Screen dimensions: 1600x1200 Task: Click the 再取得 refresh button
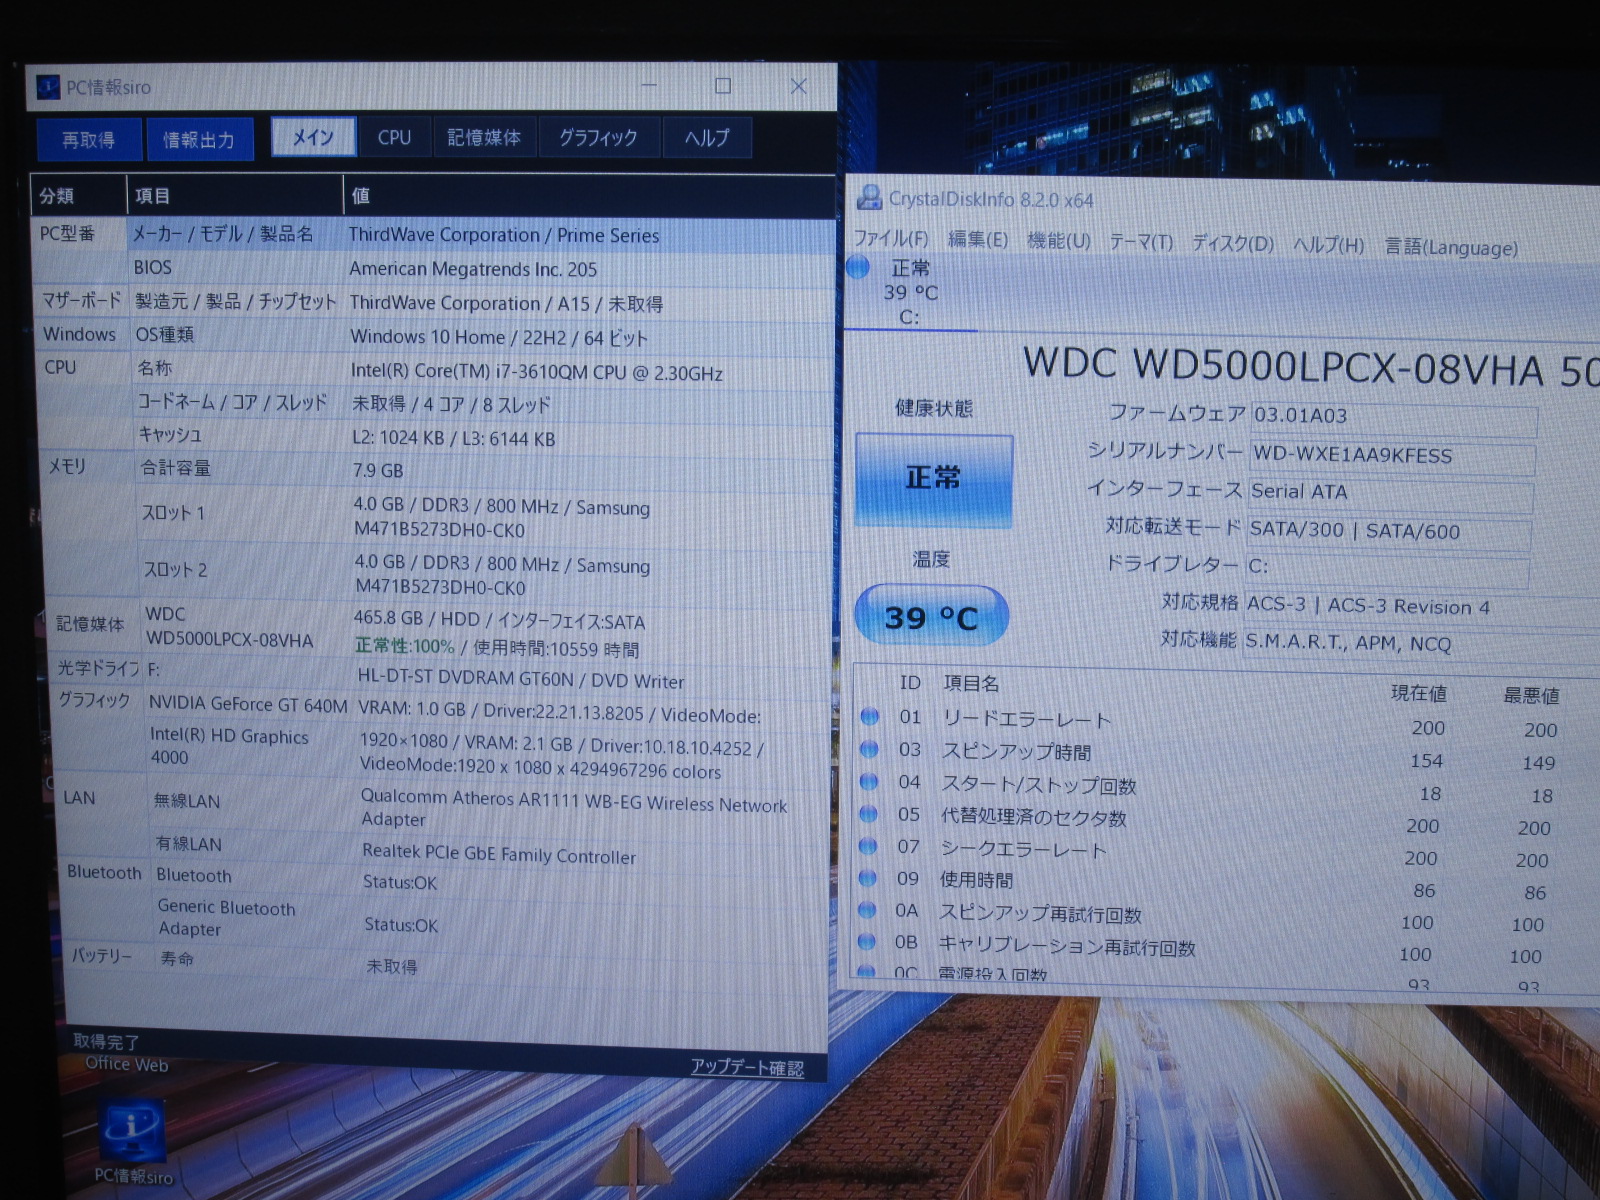89,139
